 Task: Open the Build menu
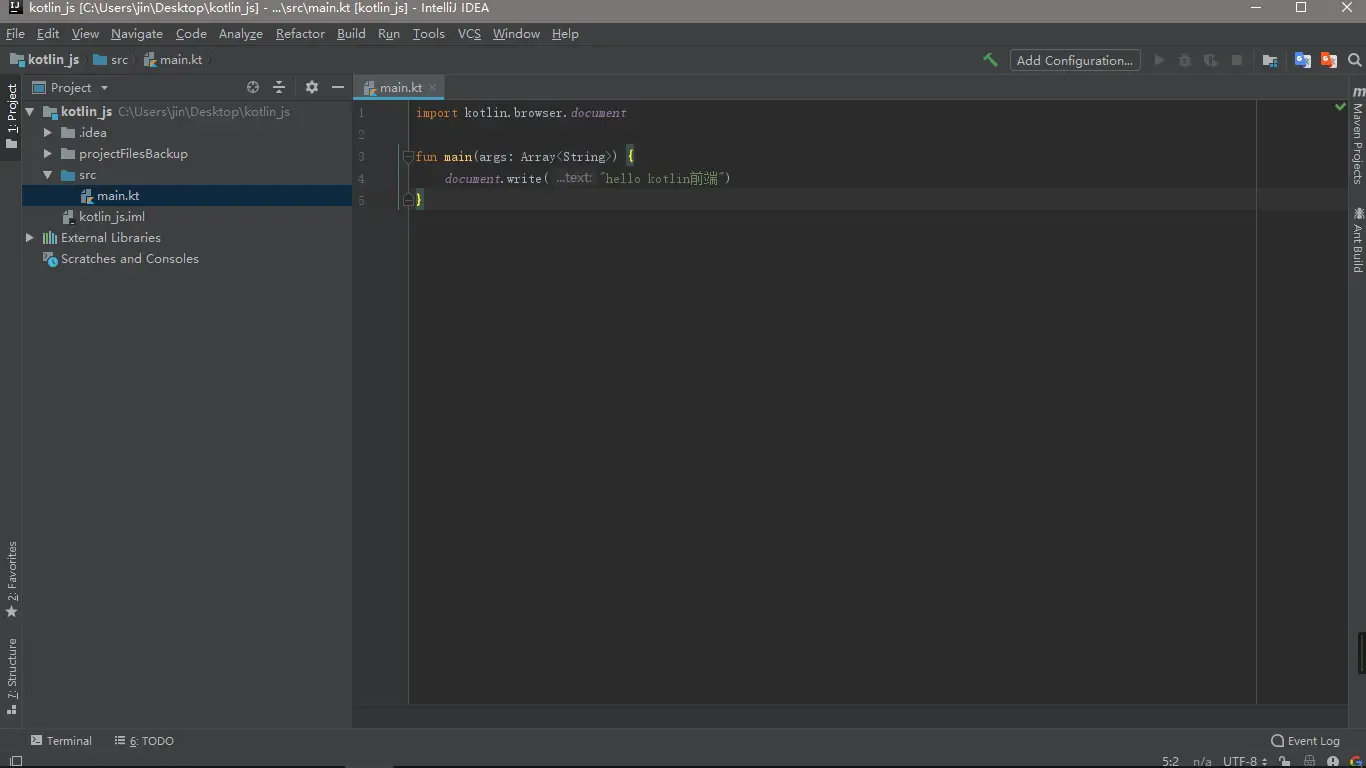(351, 34)
